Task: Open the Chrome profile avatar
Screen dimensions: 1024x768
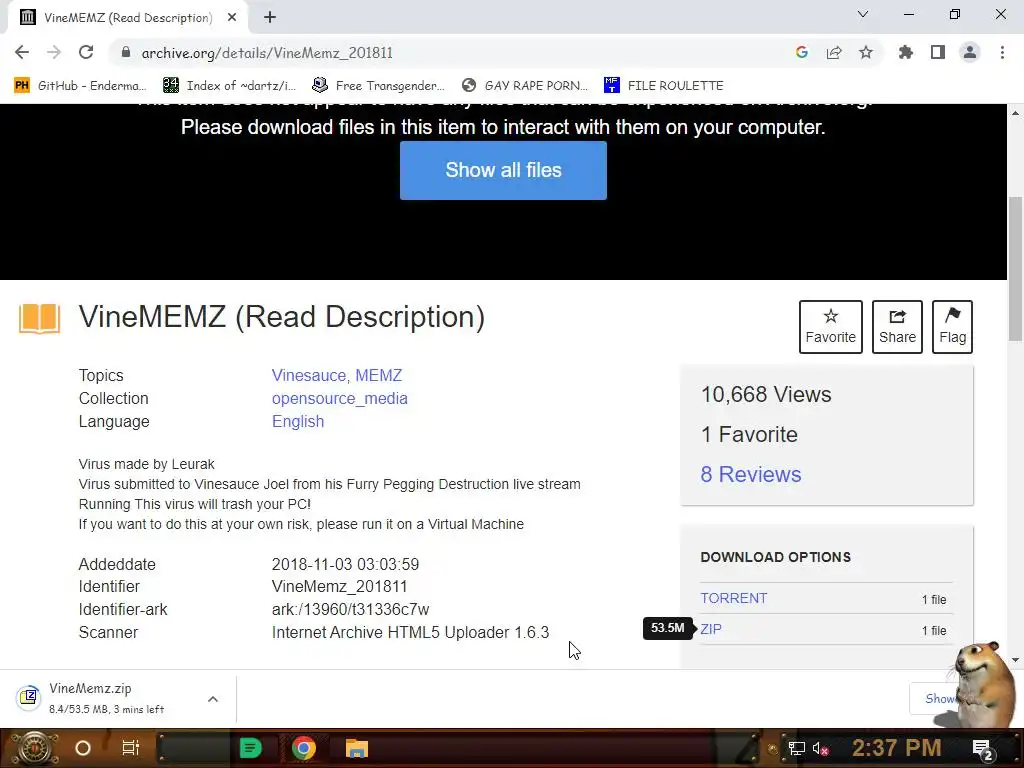Action: coord(970,52)
